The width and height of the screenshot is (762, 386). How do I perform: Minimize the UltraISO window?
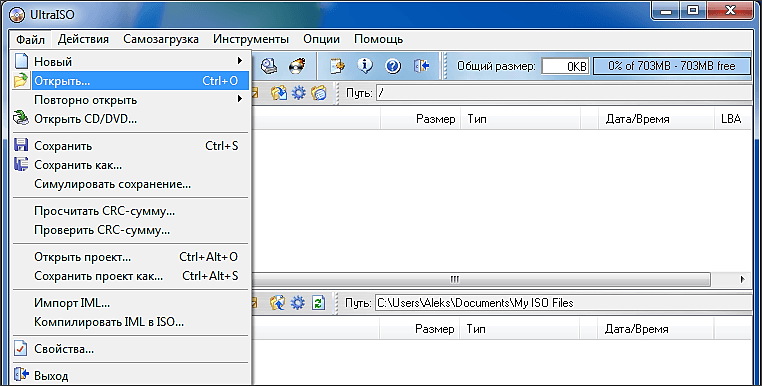pos(665,11)
